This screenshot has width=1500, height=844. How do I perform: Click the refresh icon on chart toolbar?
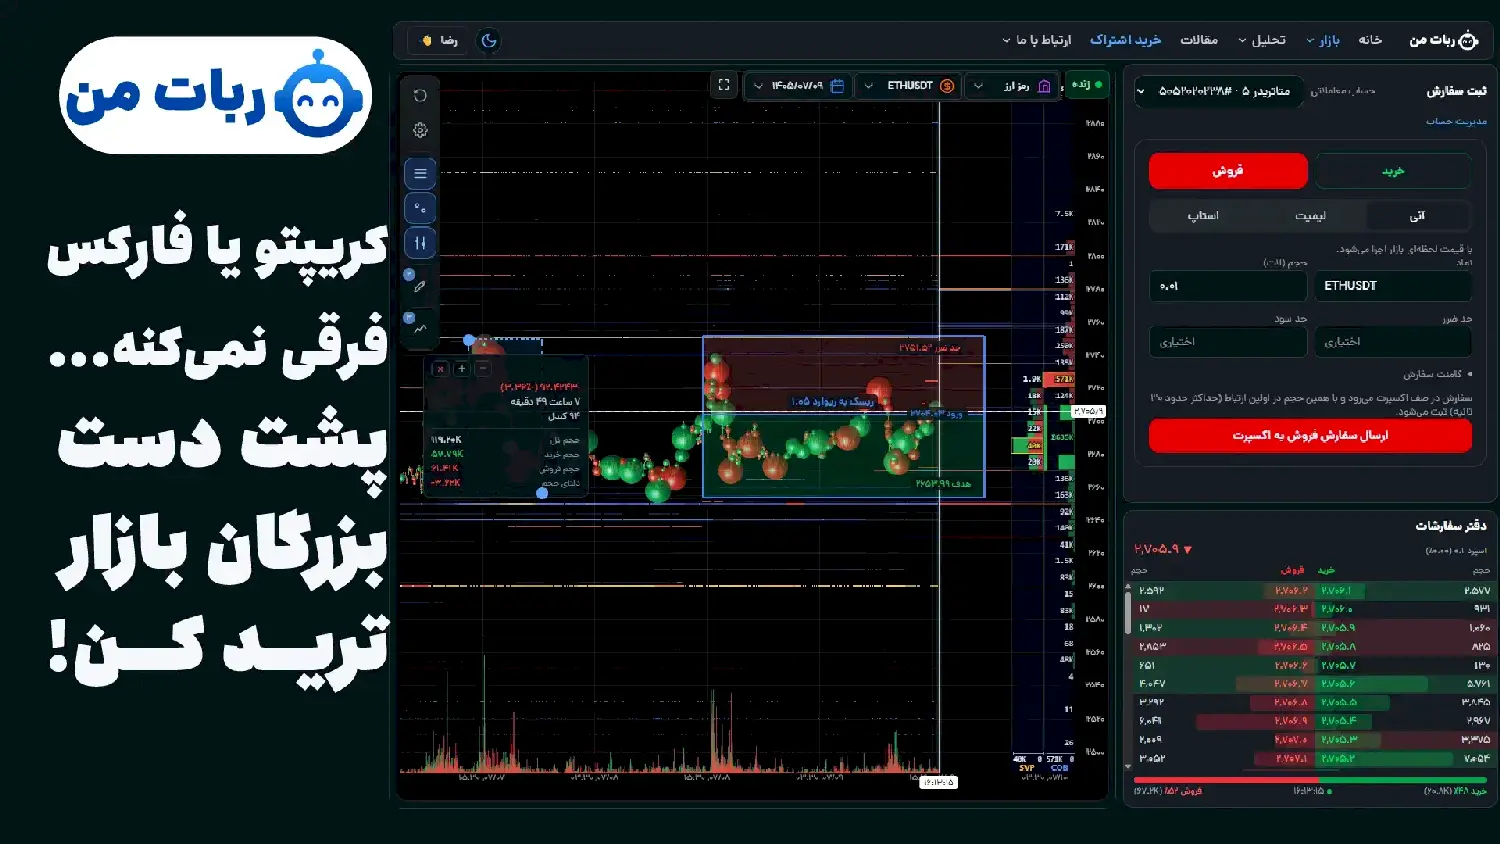pyautogui.click(x=420, y=96)
